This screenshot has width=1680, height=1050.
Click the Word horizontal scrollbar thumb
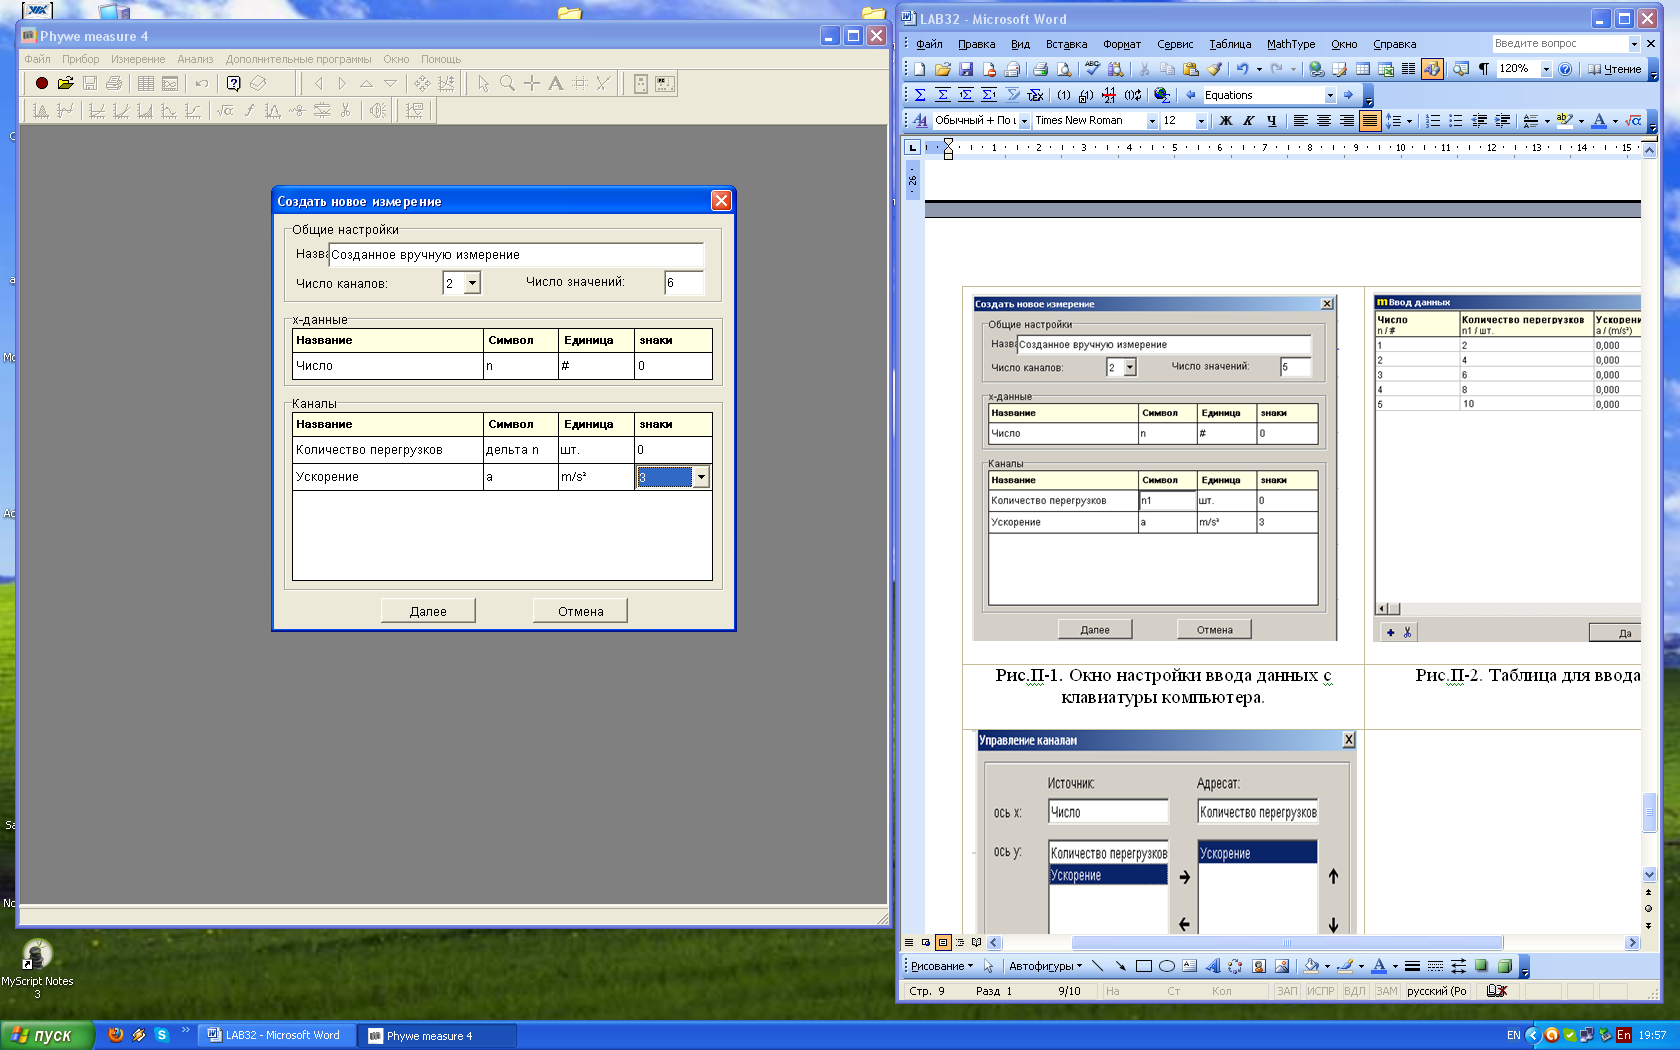(x=1287, y=942)
